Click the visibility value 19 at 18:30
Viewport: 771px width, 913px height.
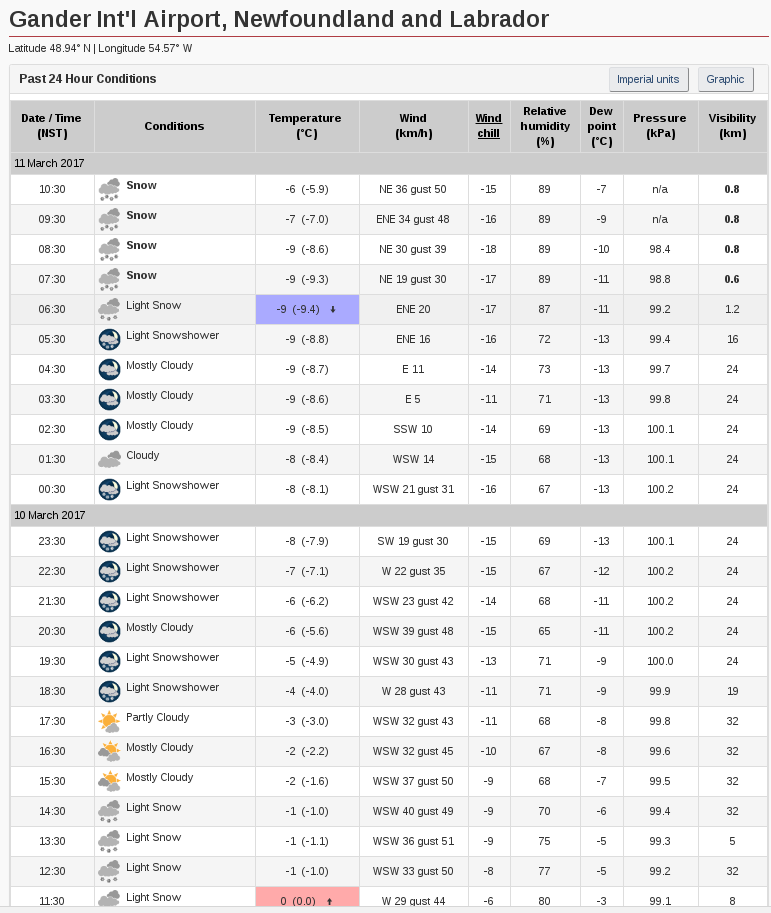(733, 691)
